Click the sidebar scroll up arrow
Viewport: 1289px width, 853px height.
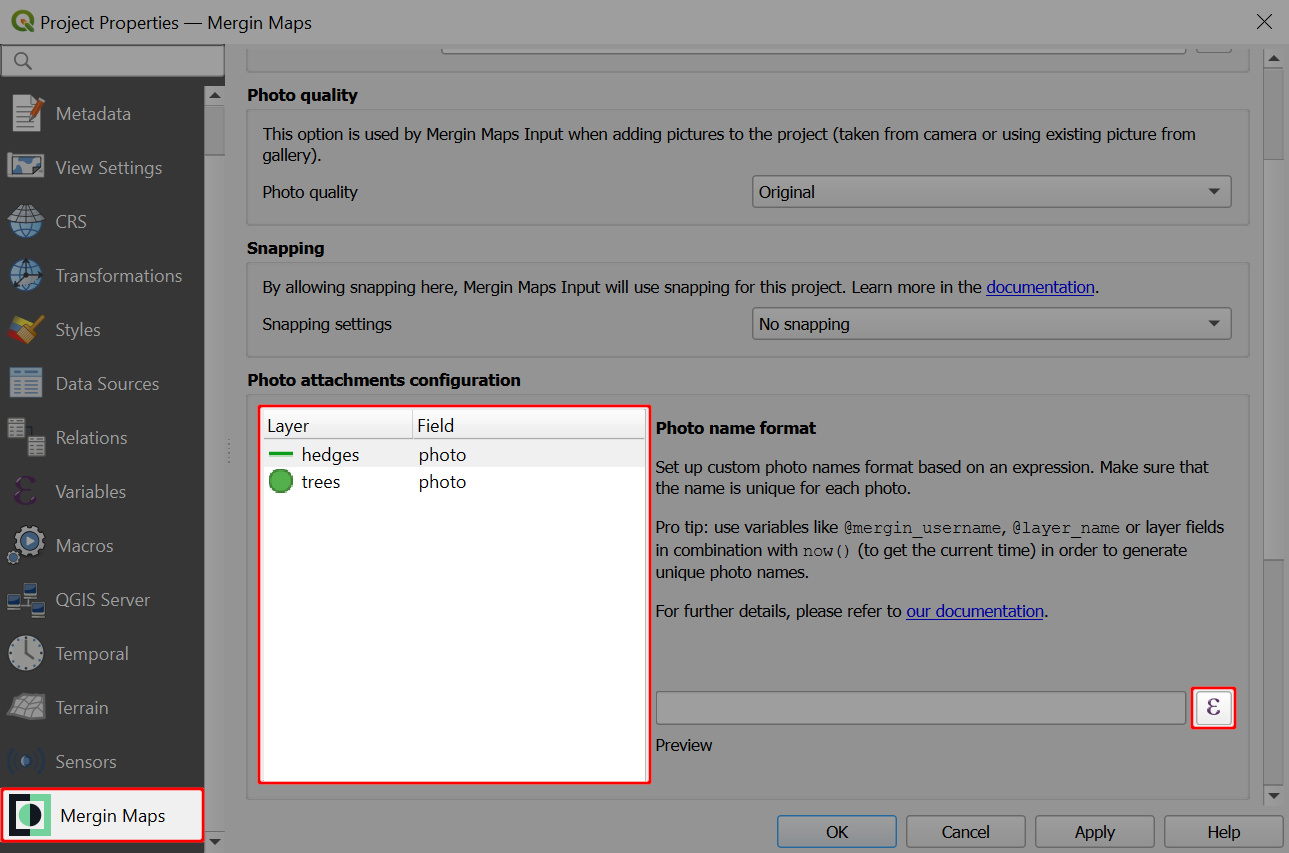point(215,95)
